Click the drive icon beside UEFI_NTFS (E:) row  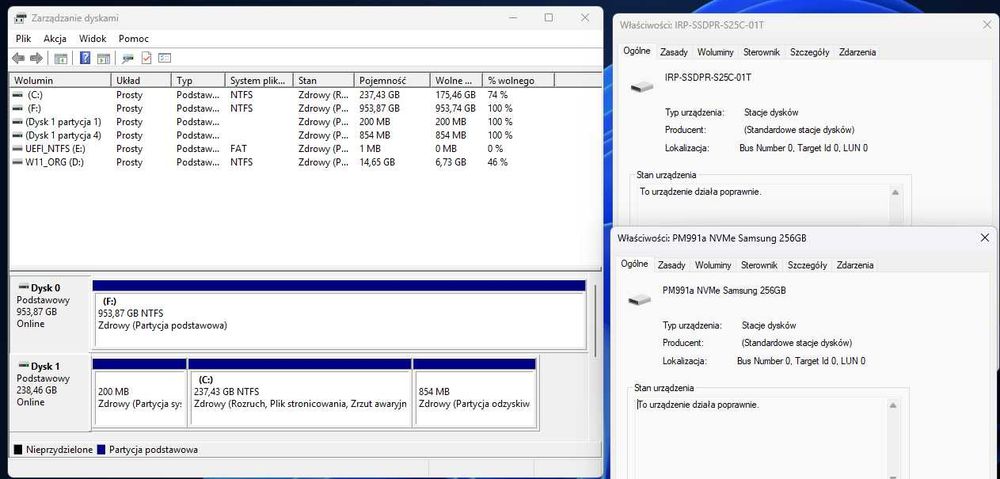(17, 149)
